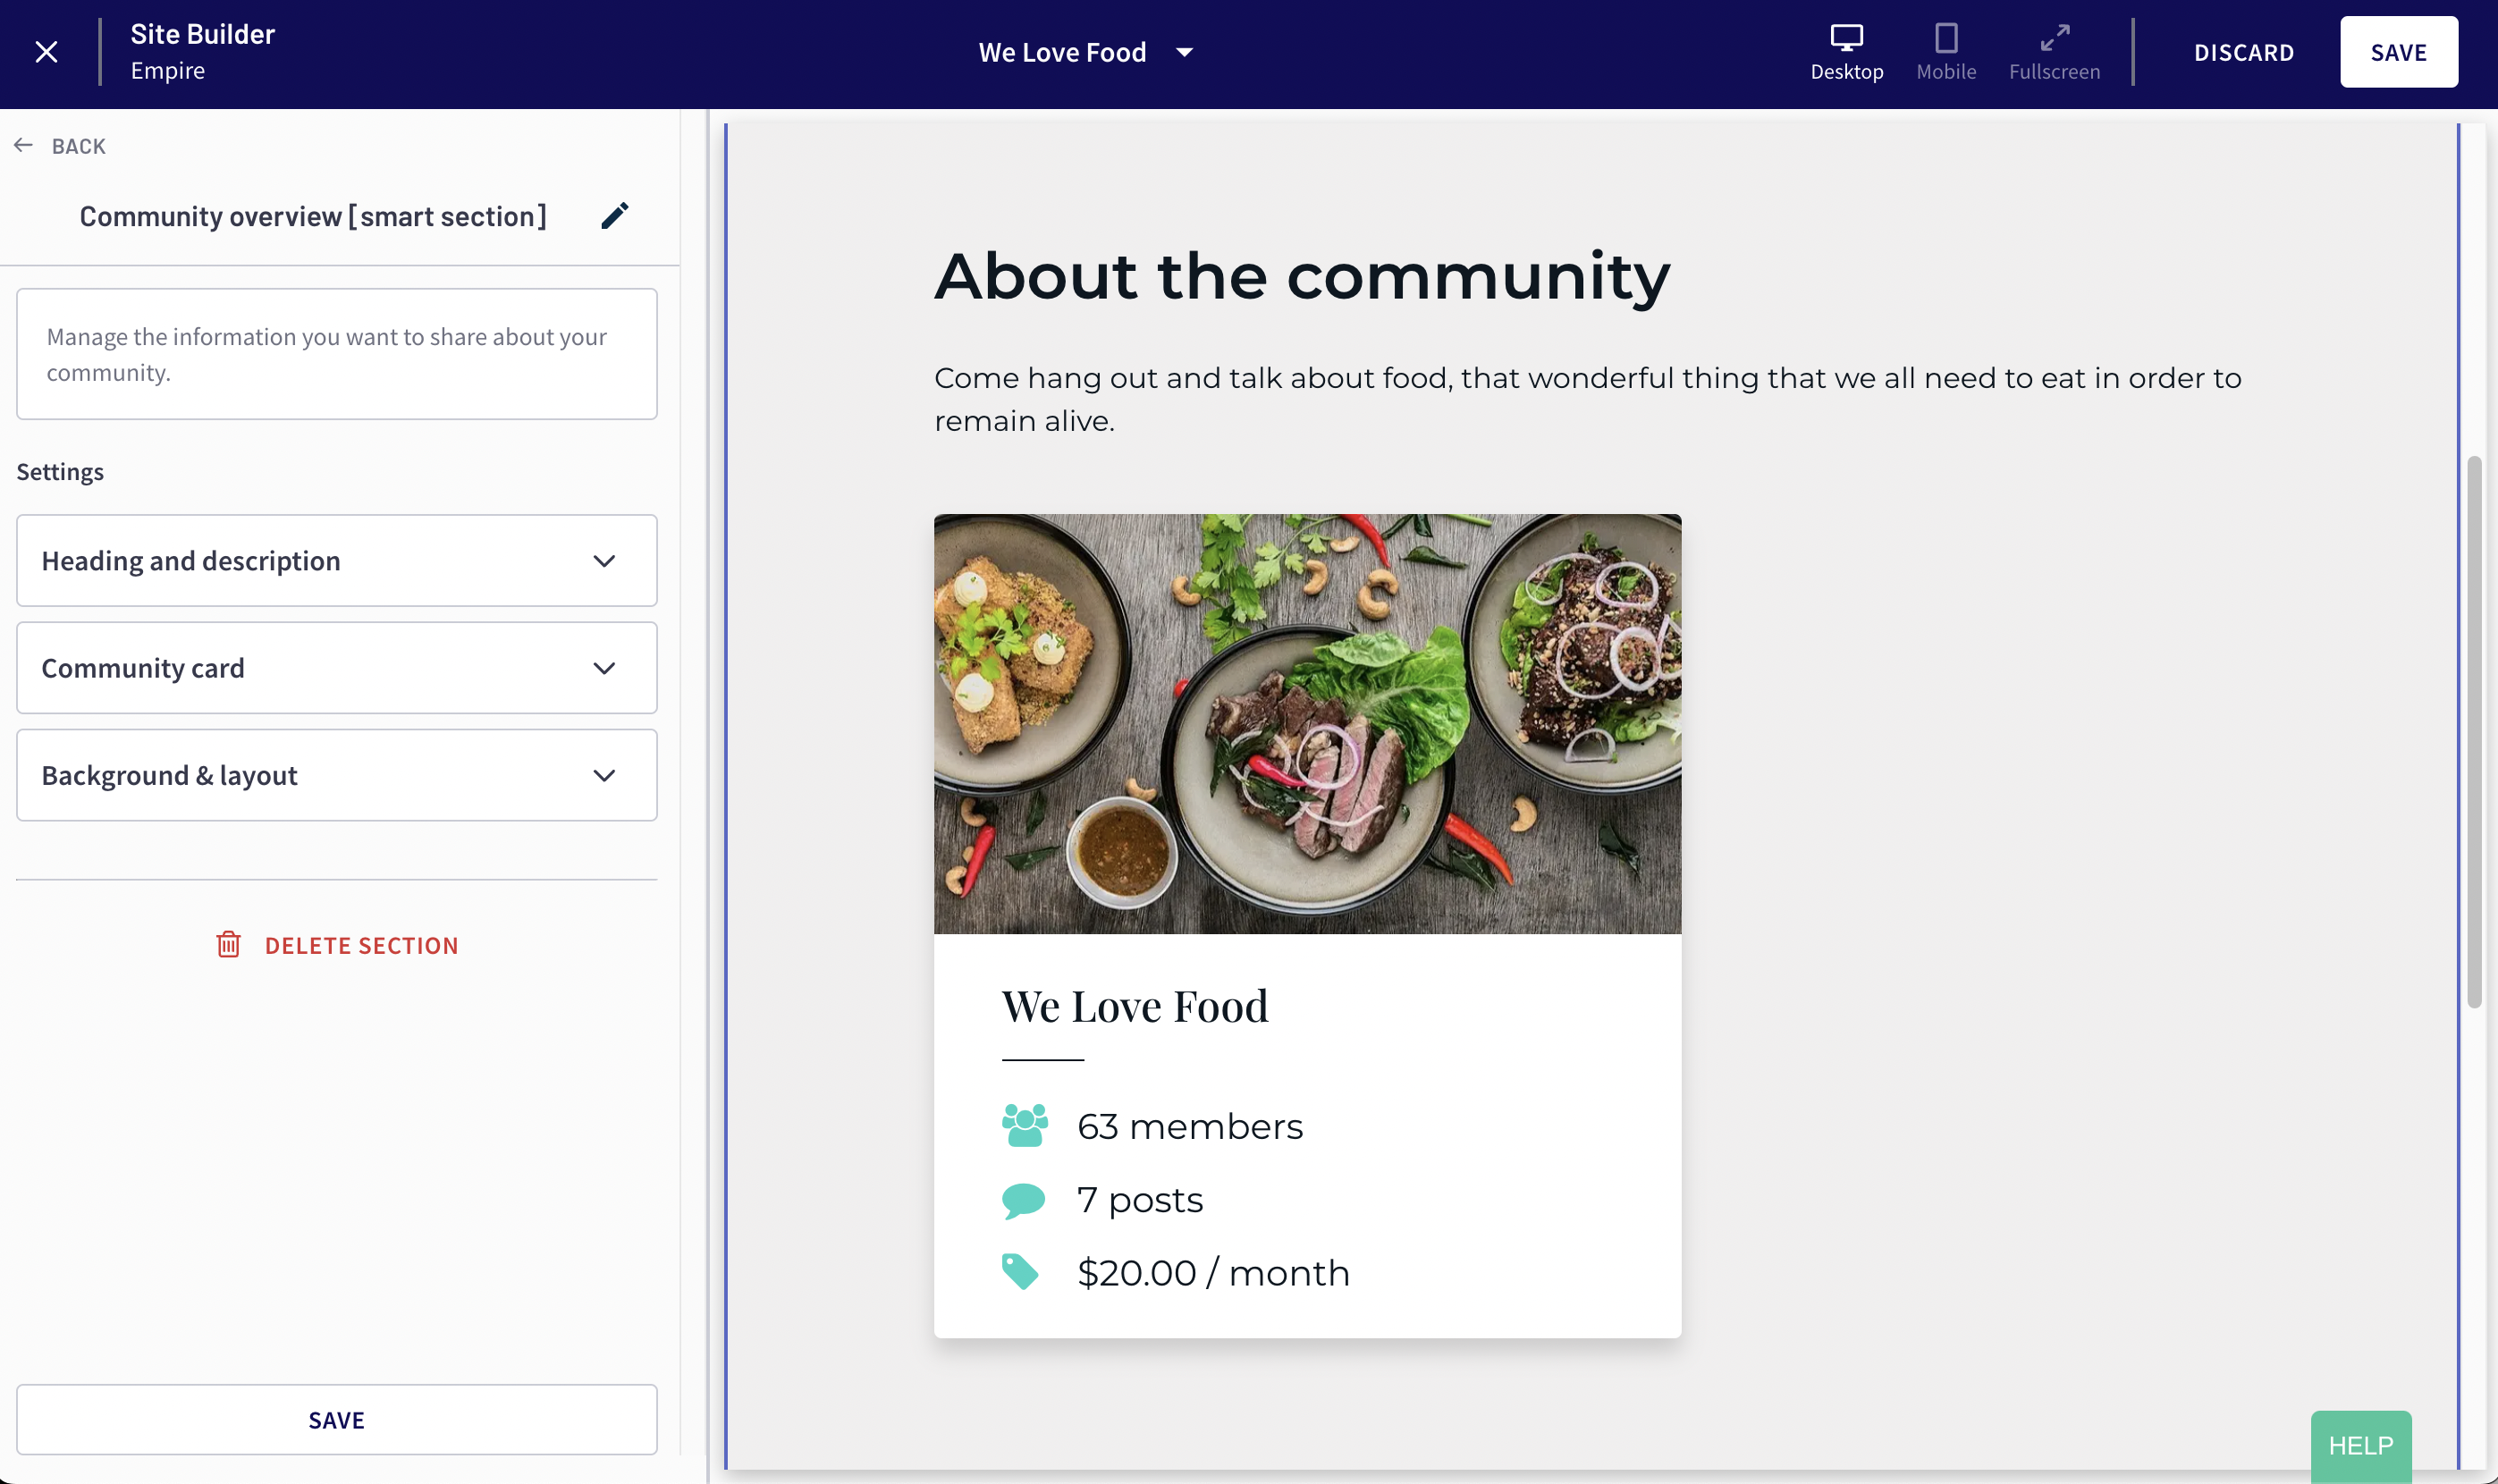Click the trash icon to delete the section
The height and width of the screenshot is (1484, 2498).
click(x=228, y=945)
